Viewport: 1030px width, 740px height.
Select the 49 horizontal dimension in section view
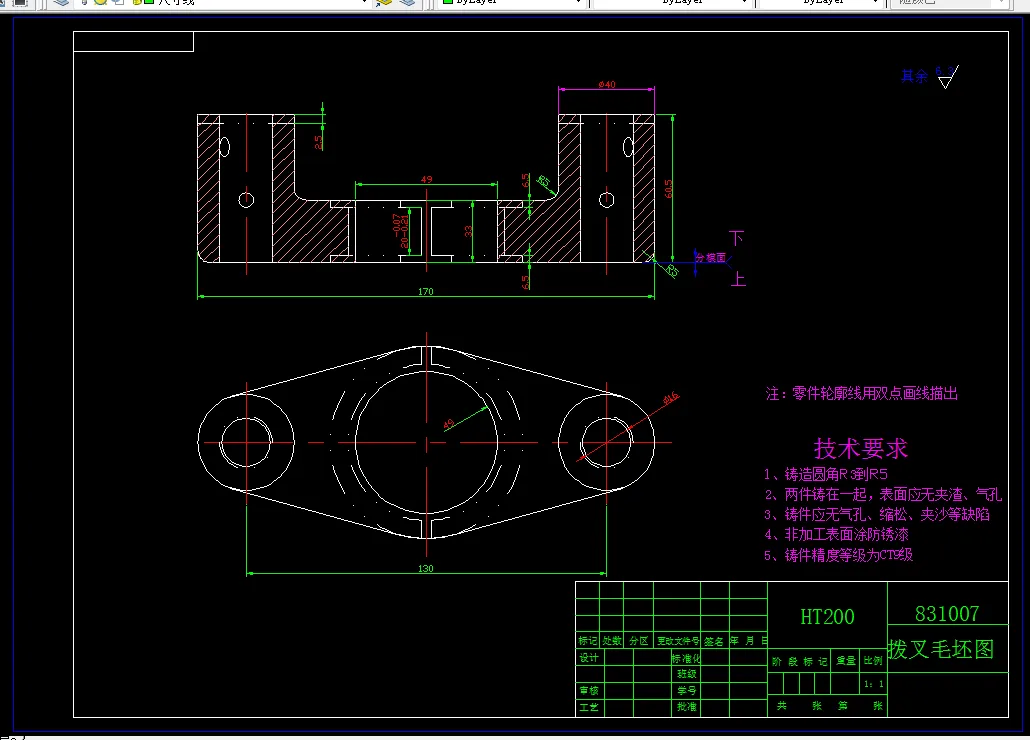[426, 179]
